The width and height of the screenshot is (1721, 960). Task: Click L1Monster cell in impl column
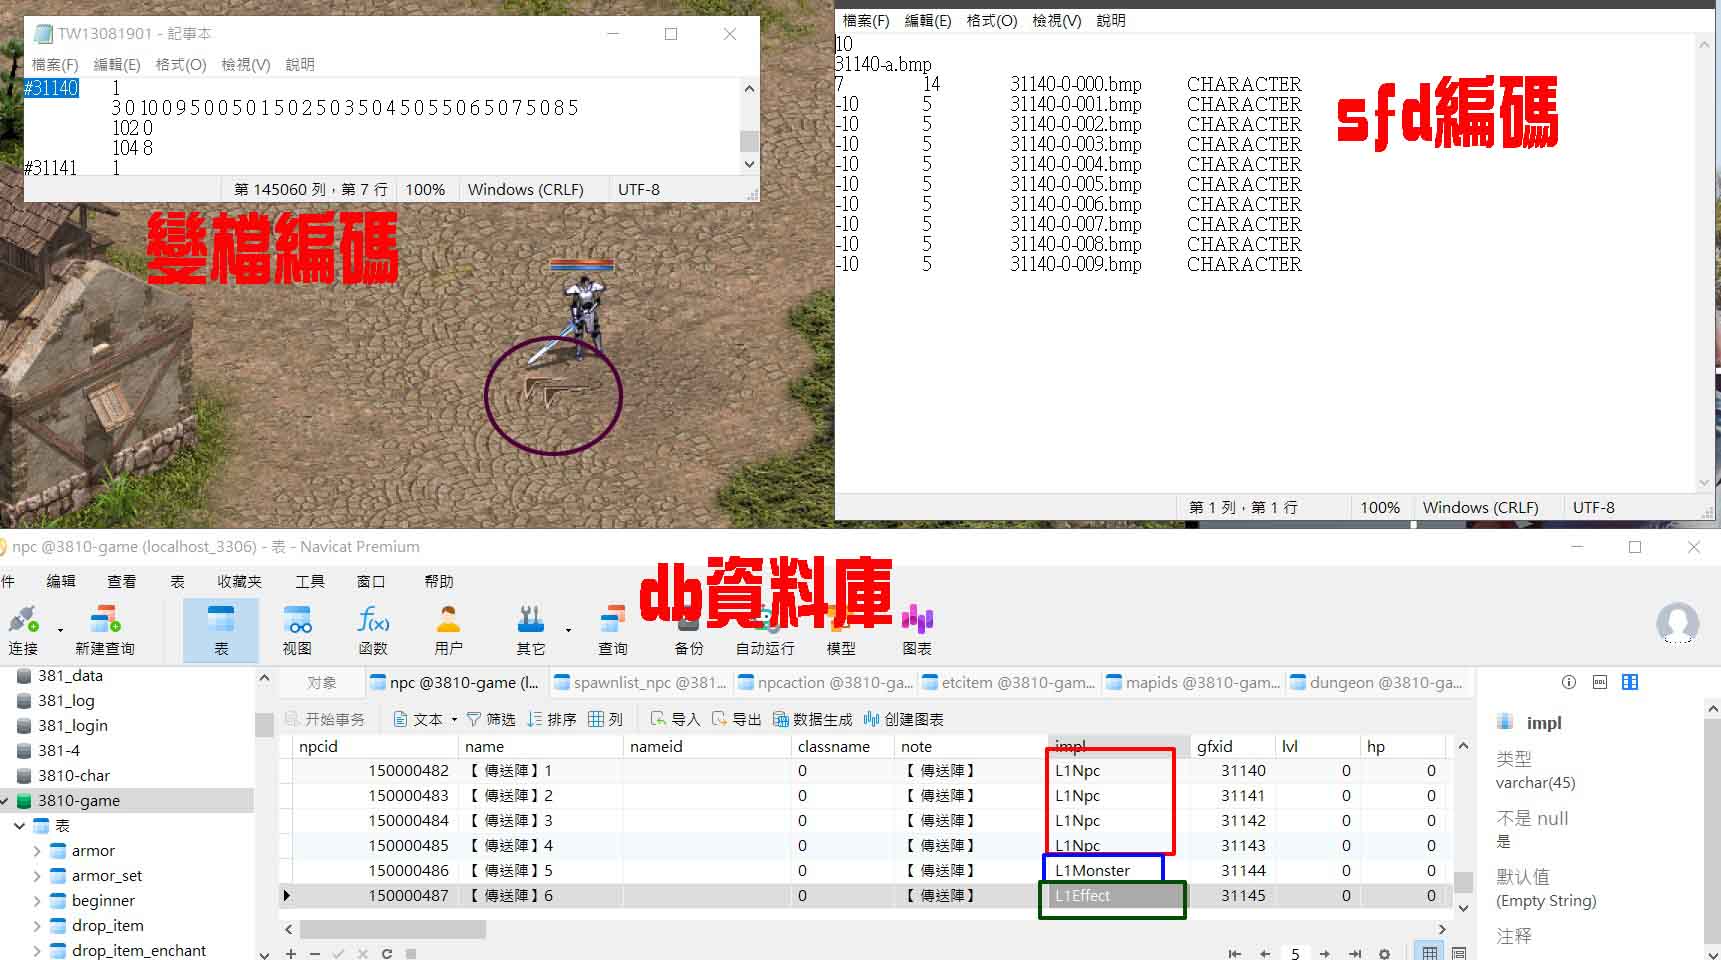tap(1117, 870)
